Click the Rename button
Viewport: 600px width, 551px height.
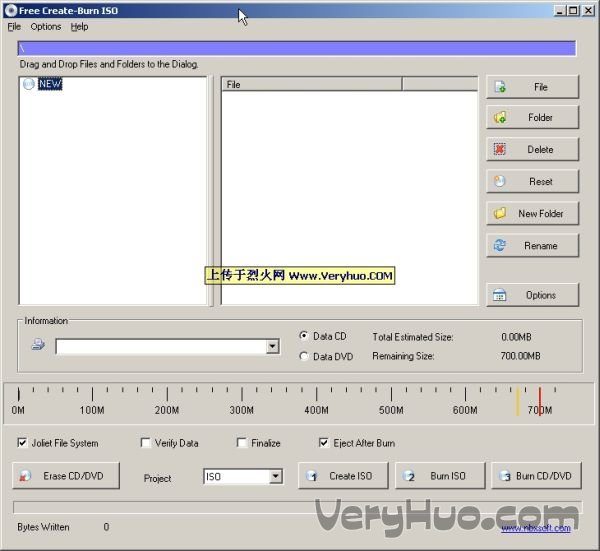tap(532, 245)
